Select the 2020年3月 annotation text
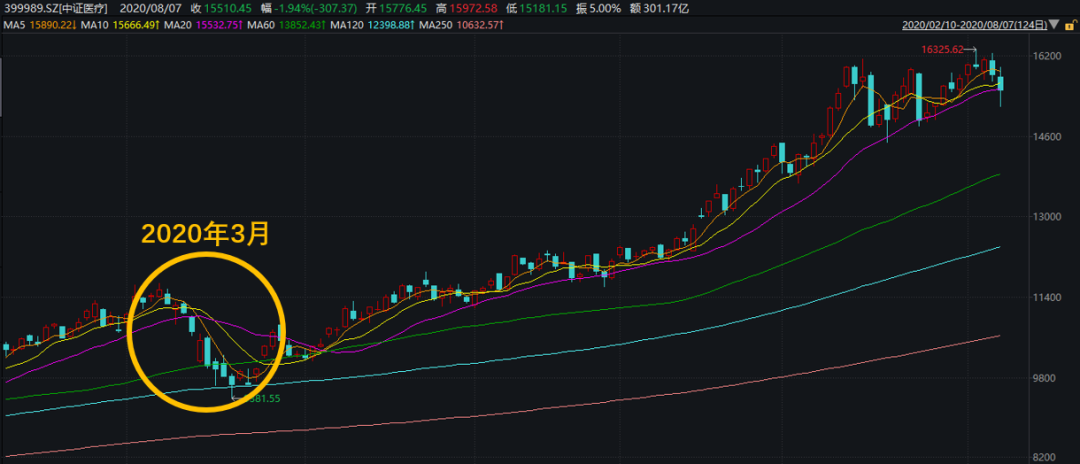Screen dimensions: 1080x464 (205, 234)
